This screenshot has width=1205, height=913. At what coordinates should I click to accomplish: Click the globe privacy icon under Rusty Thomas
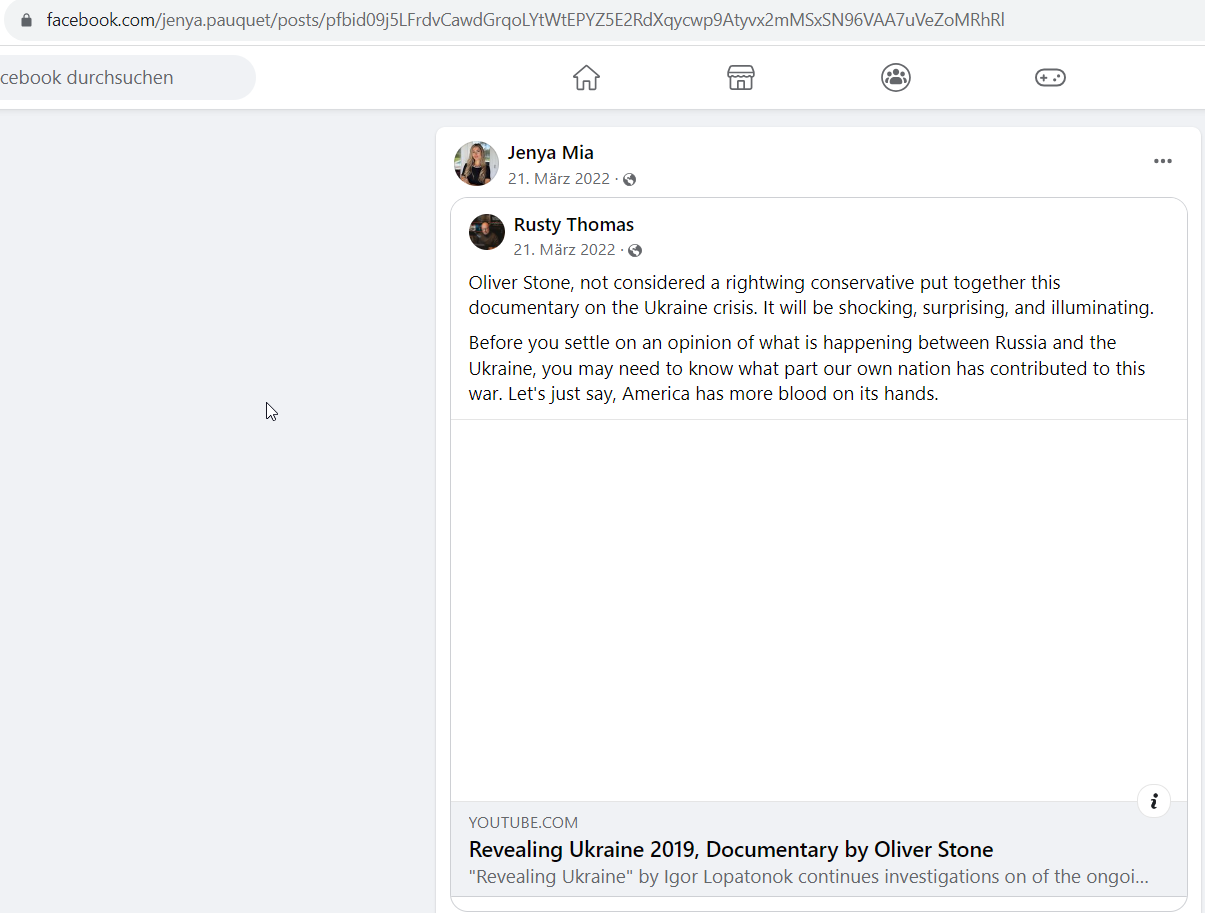click(635, 250)
